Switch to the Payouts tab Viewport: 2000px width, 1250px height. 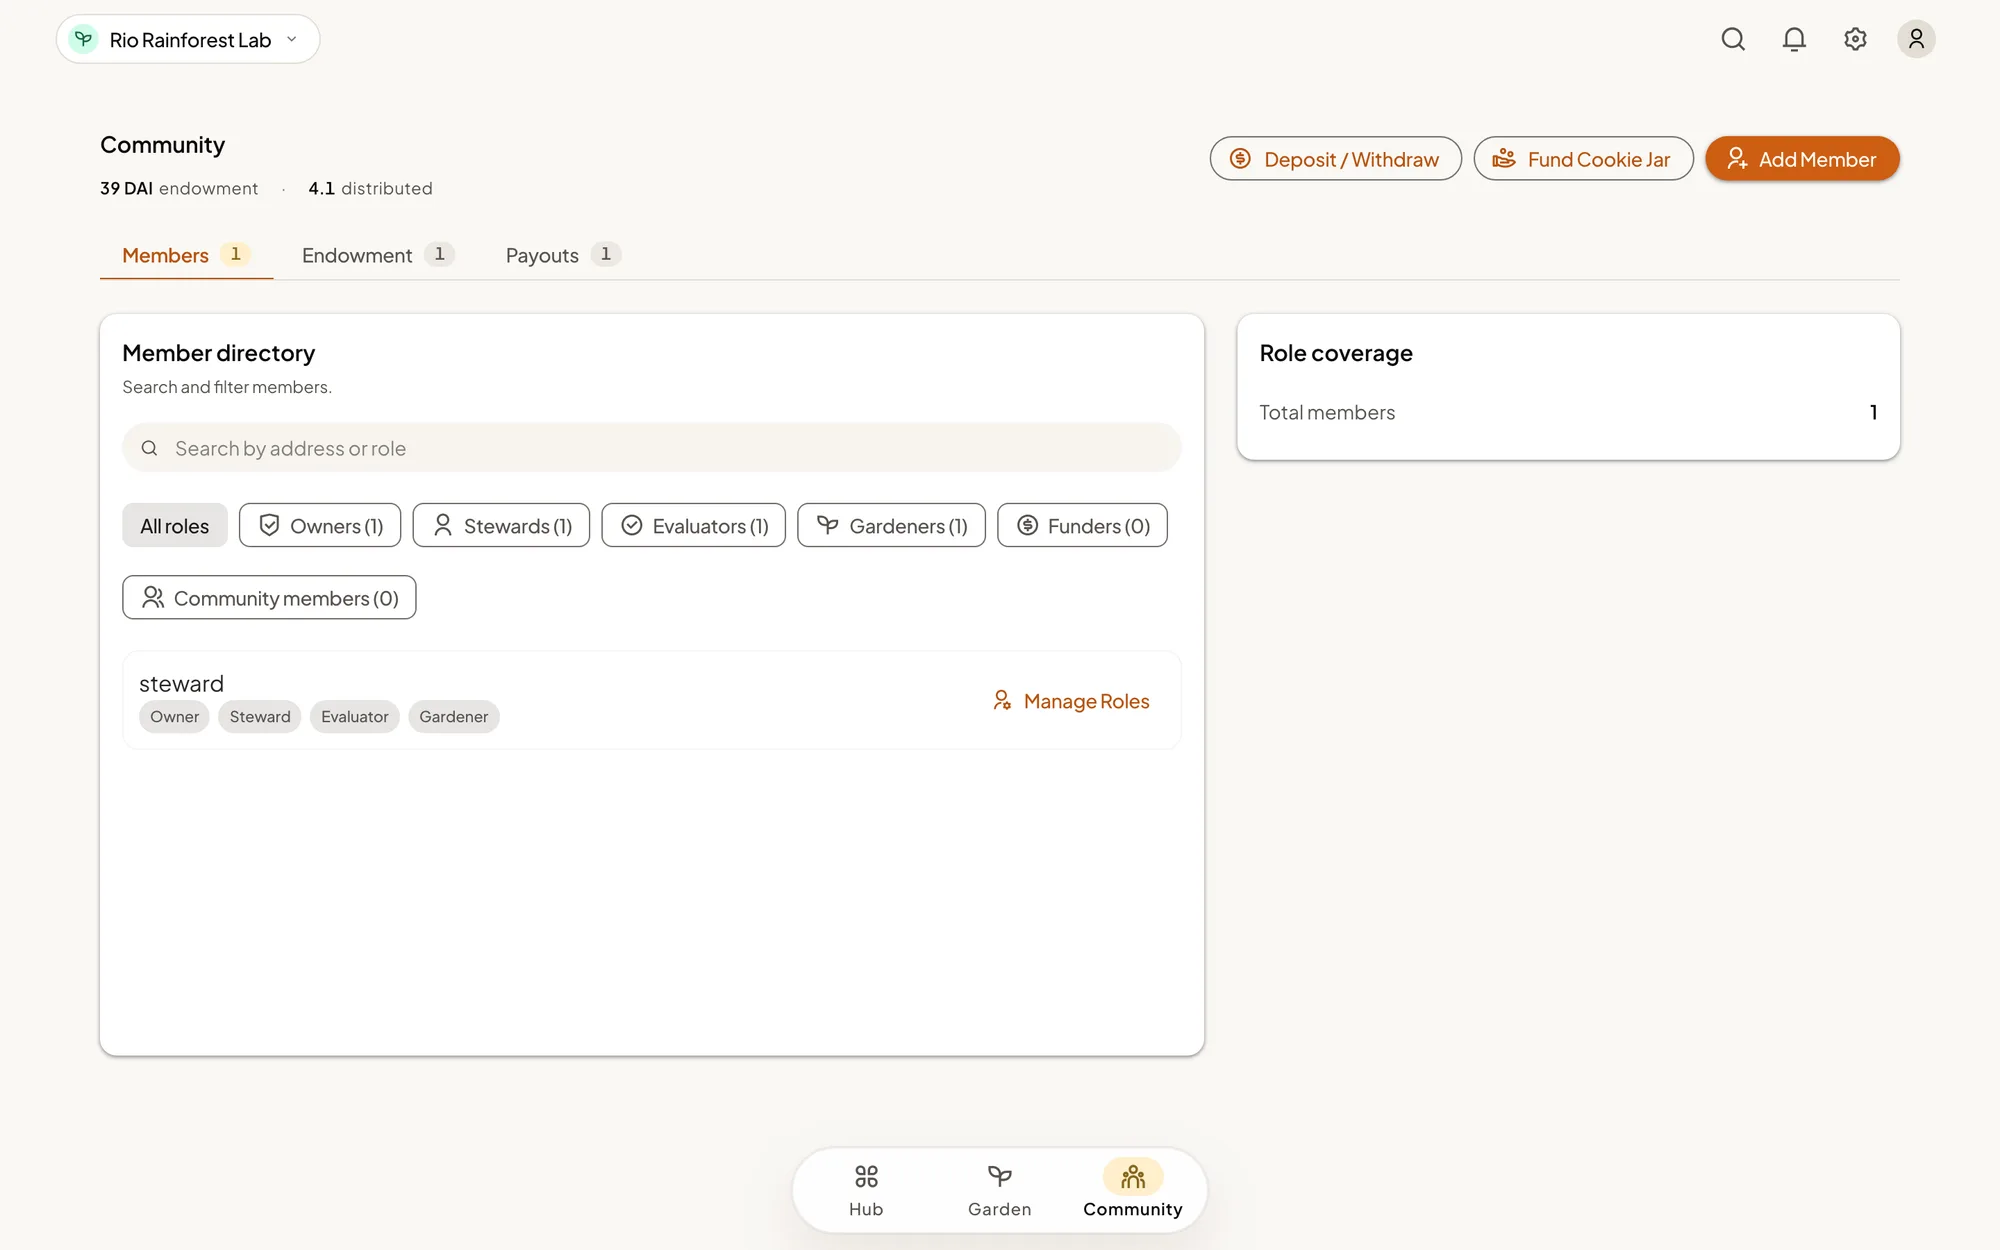(x=563, y=255)
